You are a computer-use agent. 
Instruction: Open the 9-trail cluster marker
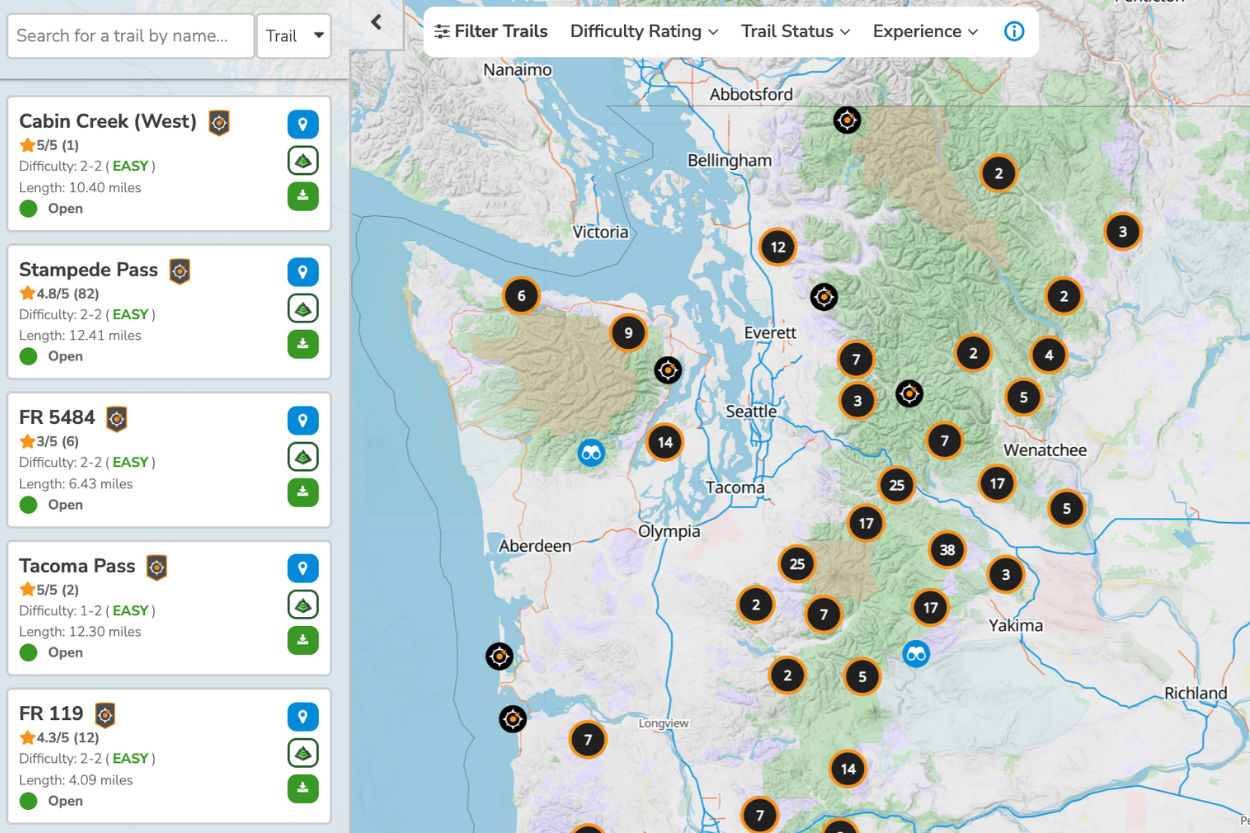point(628,333)
